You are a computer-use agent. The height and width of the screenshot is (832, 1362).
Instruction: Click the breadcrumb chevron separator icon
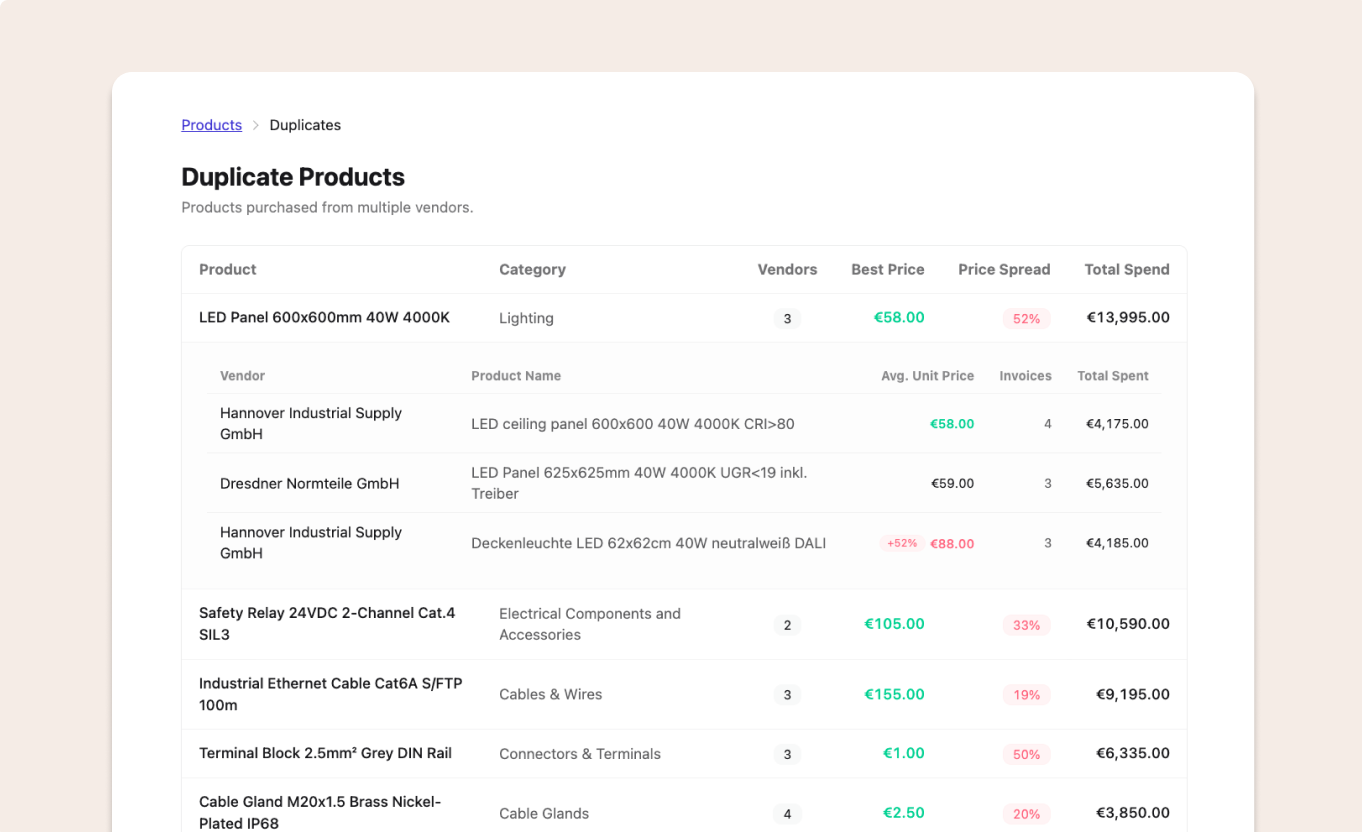pos(256,125)
